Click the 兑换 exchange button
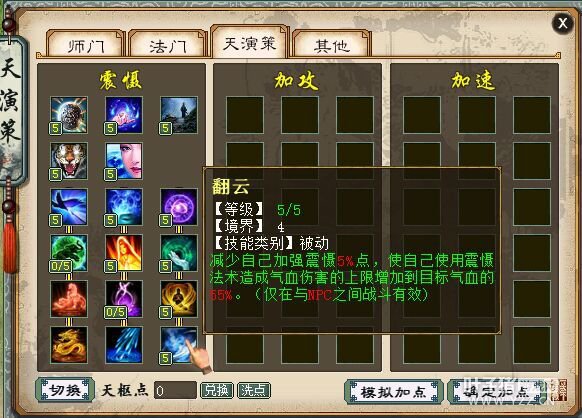 (217, 391)
